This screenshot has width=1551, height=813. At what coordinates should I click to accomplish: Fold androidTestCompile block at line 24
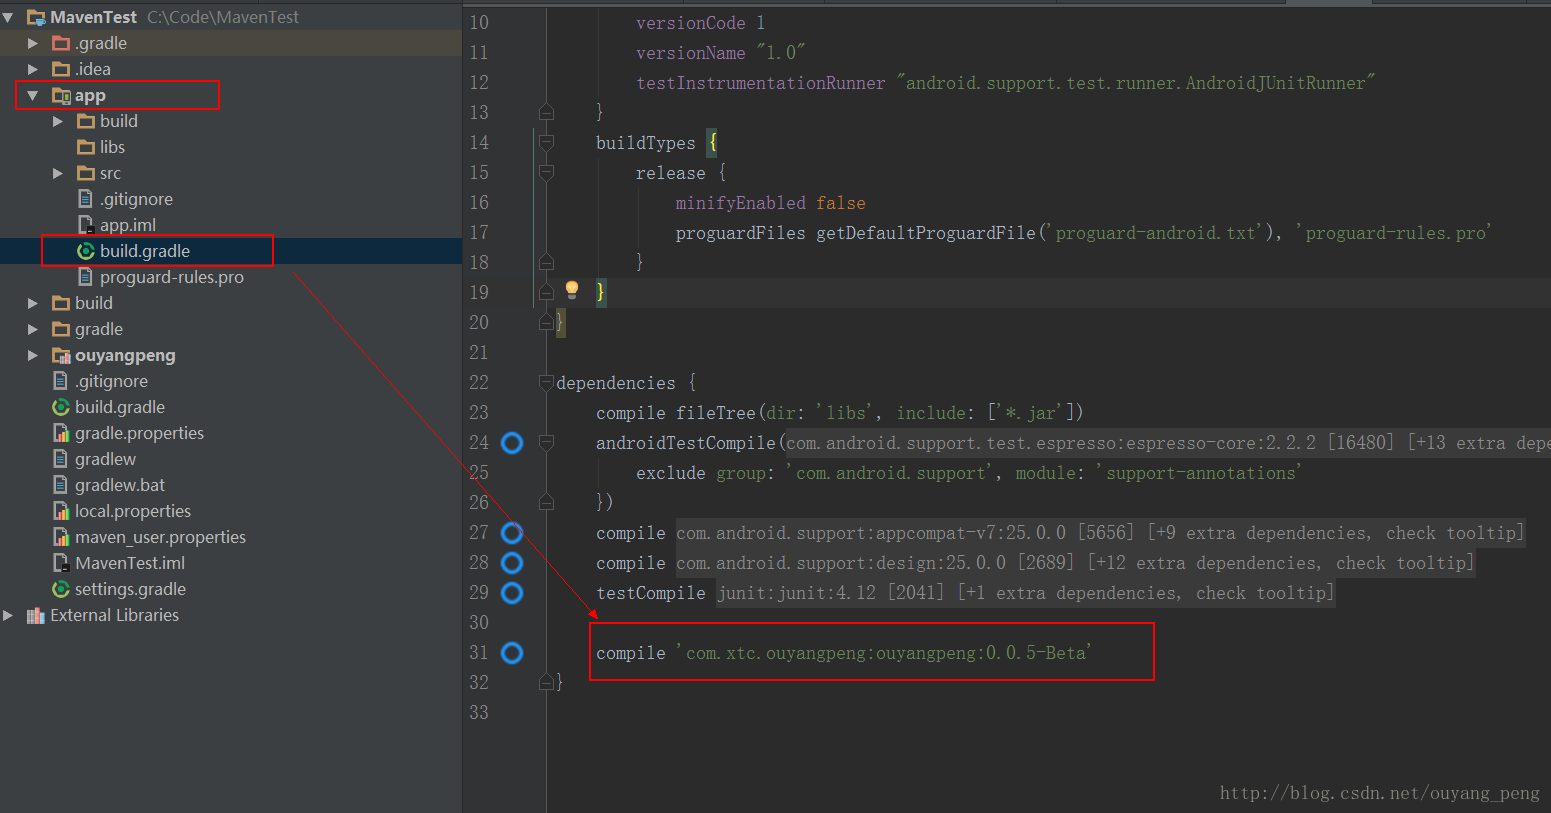pos(546,442)
